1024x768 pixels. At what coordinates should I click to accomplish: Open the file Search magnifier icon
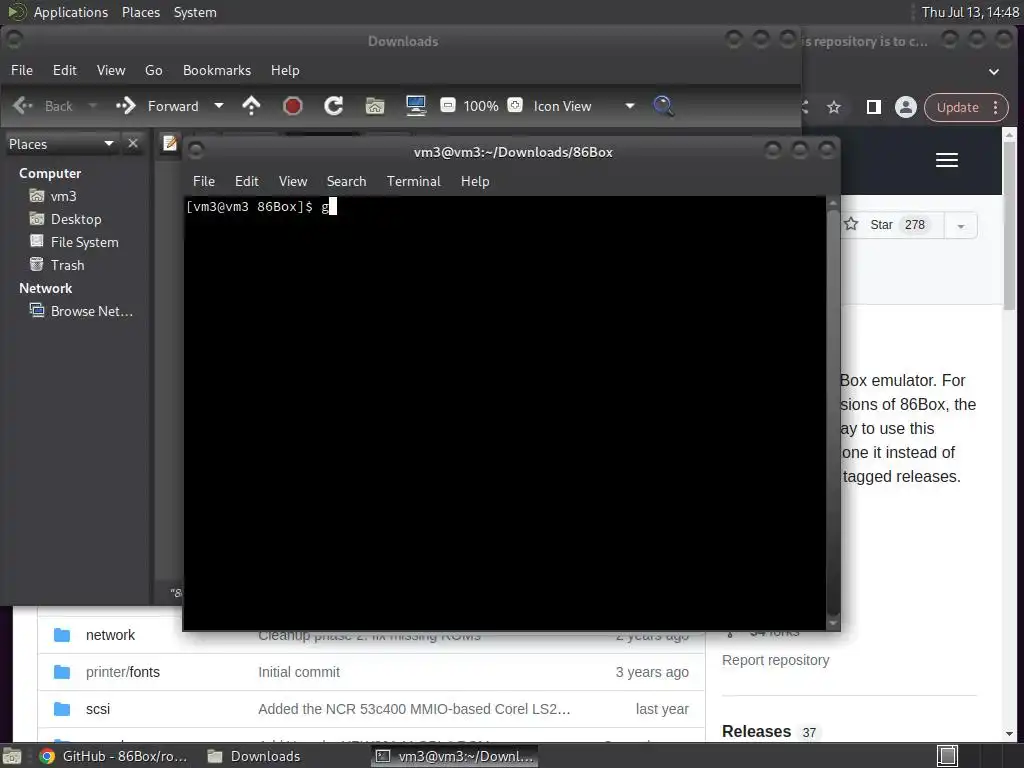[664, 106]
